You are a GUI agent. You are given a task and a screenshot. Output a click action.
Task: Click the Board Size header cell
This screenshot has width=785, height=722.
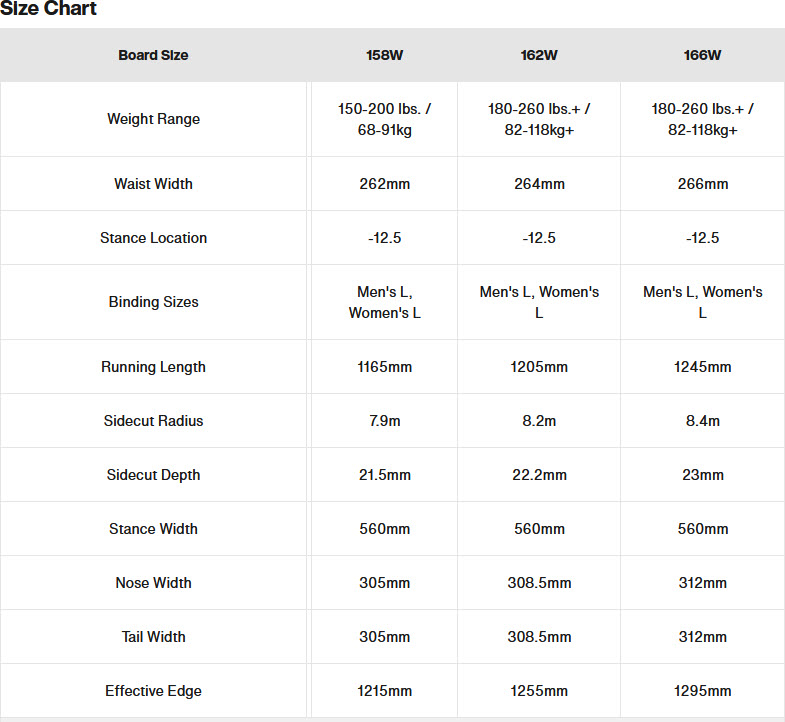coord(153,55)
